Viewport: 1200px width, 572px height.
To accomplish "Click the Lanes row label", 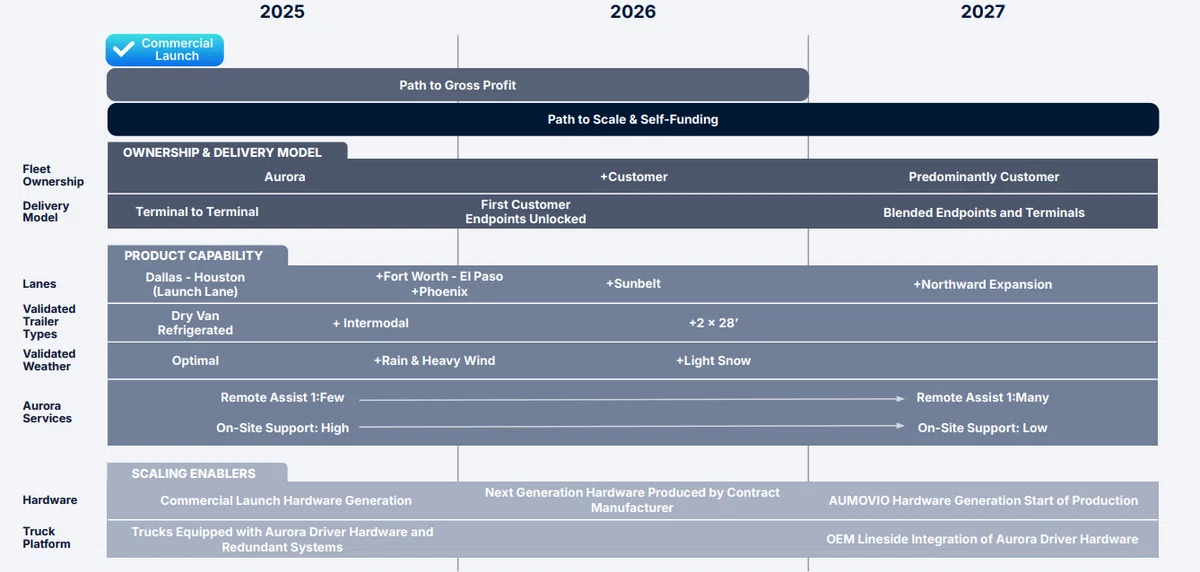I will (40, 284).
